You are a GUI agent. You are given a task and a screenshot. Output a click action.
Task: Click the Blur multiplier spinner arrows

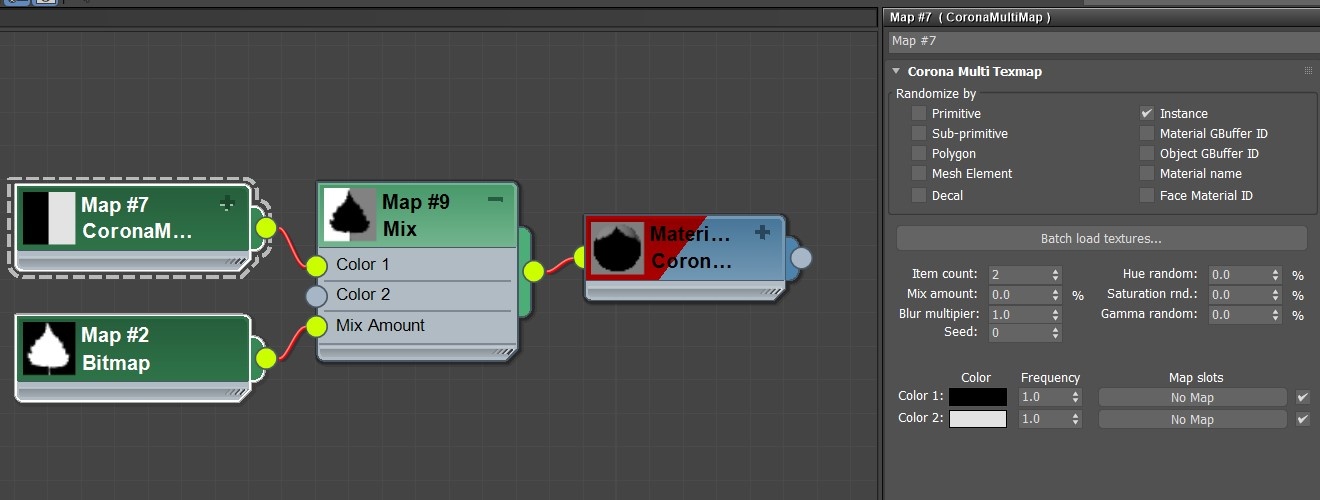(x=1055, y=314)
